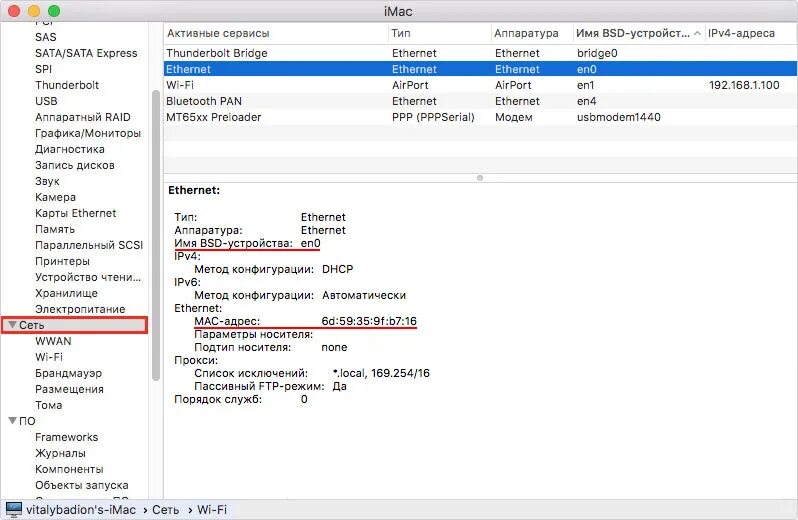
Task: Select the Сеть category in sidebar
Action: [x=74, y=325]
